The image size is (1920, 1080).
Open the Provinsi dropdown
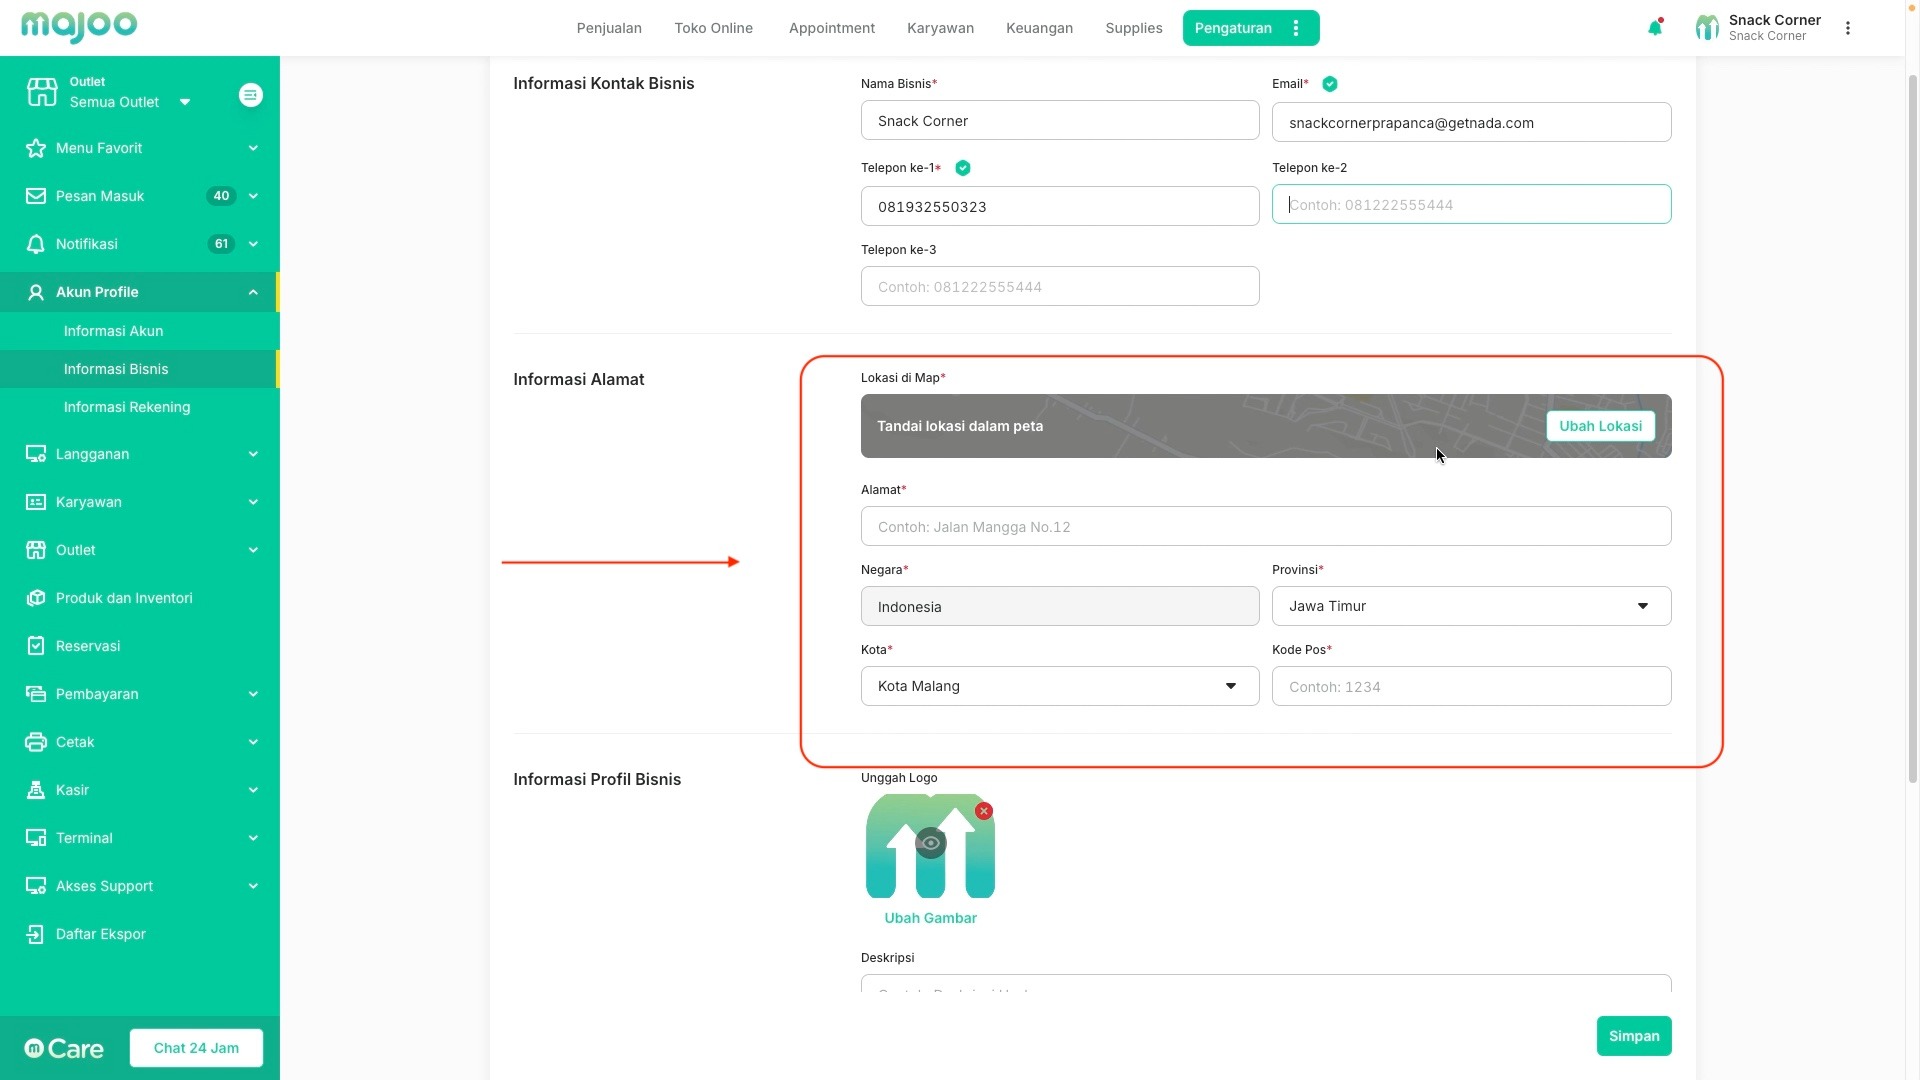coord(1470,606)
